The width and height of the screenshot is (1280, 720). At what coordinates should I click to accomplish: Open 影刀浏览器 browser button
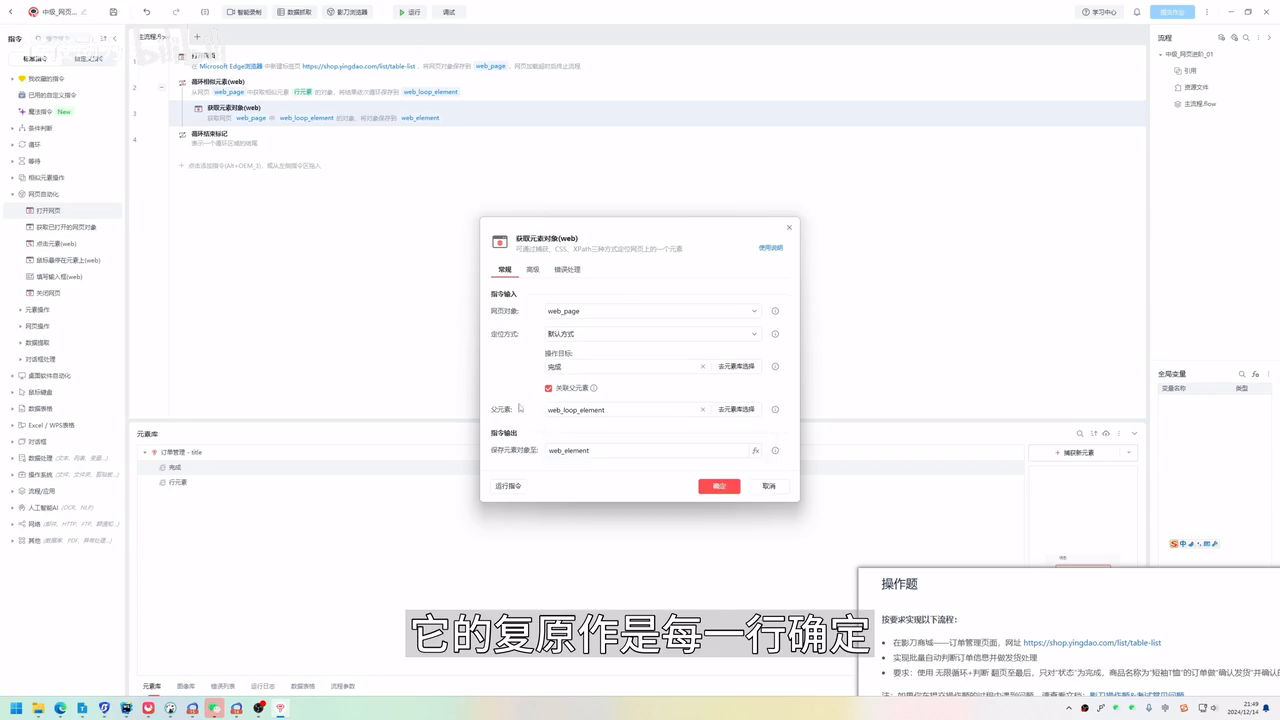347,12
